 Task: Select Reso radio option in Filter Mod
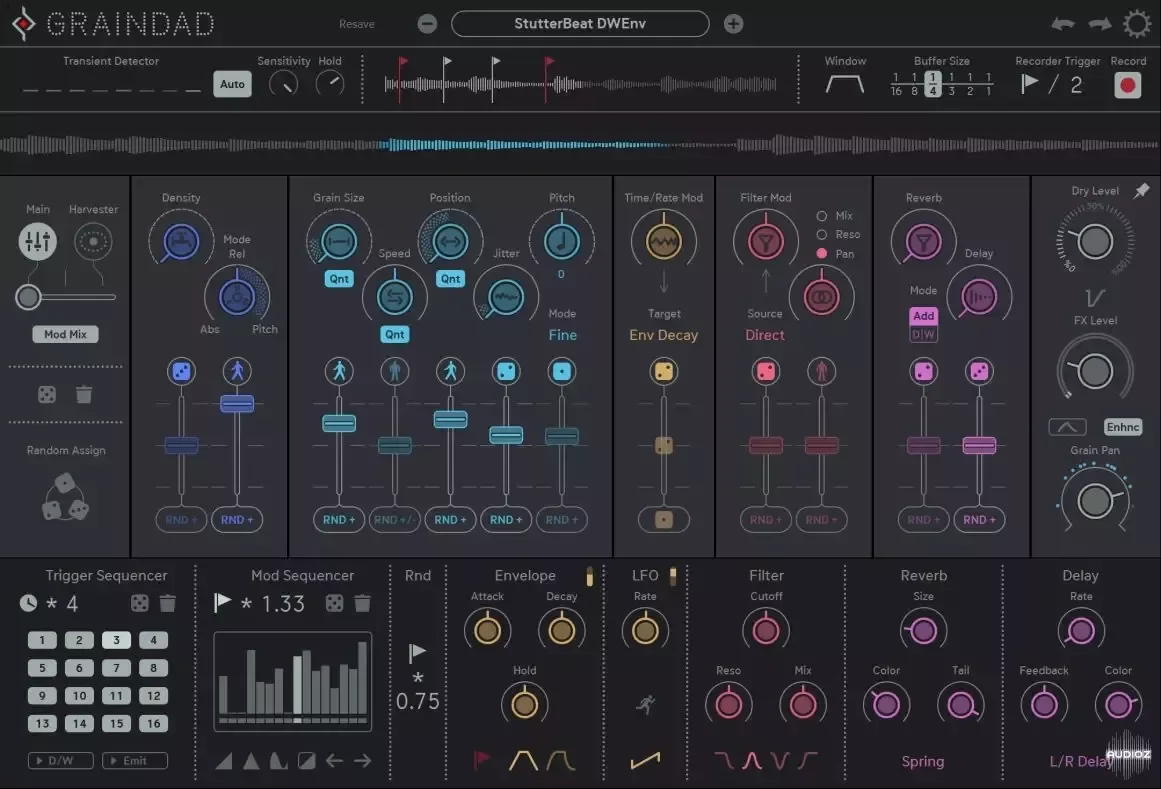[821, 235]
